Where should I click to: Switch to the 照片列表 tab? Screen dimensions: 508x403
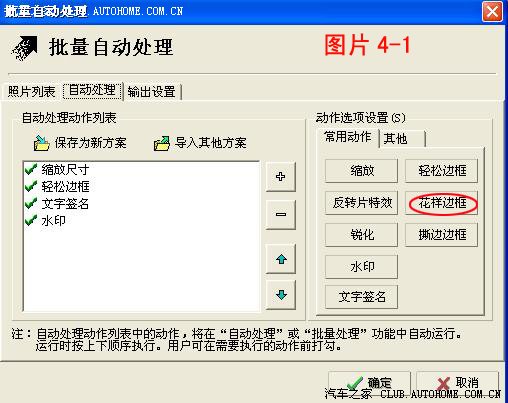tap(32, 92)
